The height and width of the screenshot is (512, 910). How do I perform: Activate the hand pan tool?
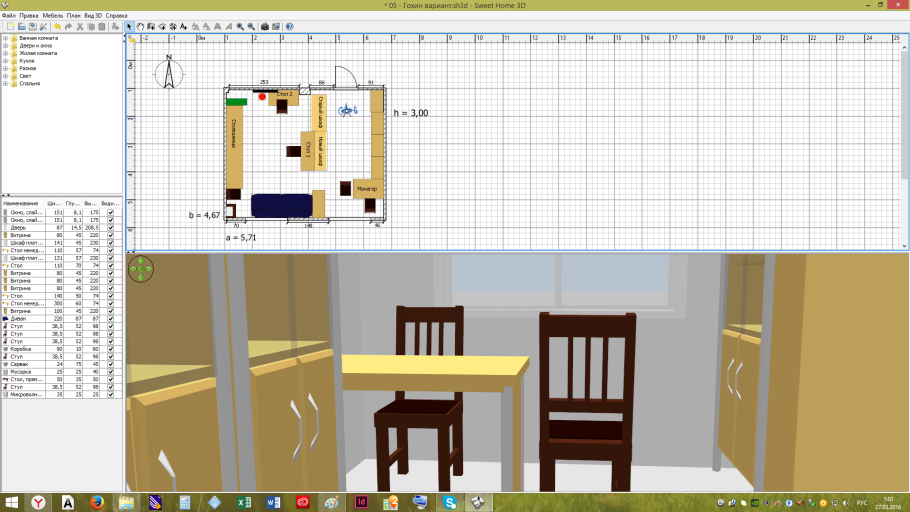tap(140, 26)
